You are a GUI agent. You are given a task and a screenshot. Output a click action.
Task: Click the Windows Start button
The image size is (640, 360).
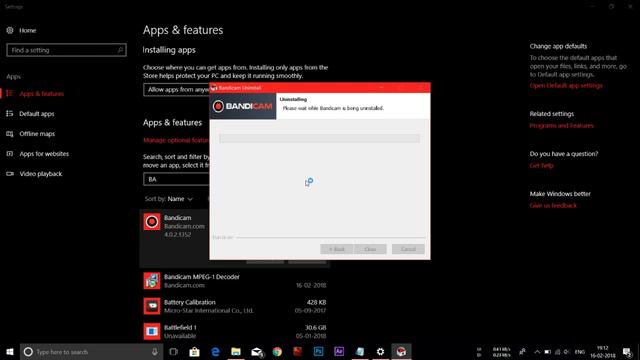[10, 351]
